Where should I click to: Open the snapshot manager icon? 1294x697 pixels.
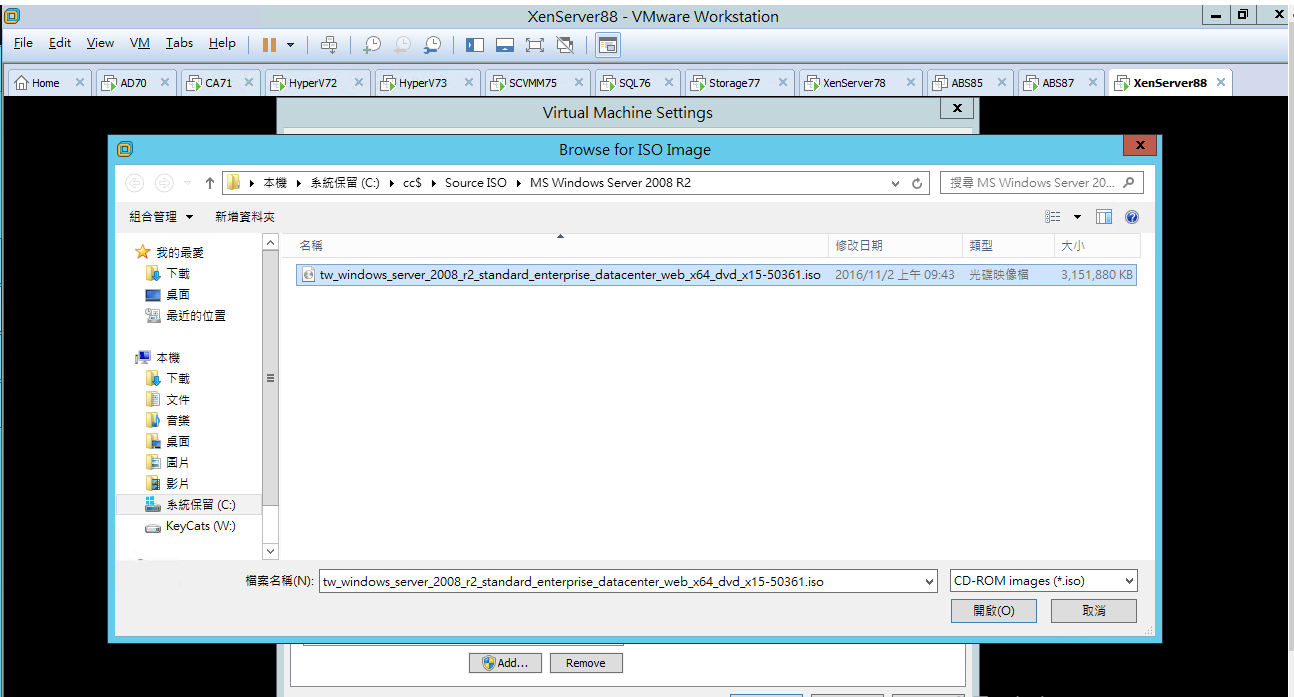(x=432, y=45)
